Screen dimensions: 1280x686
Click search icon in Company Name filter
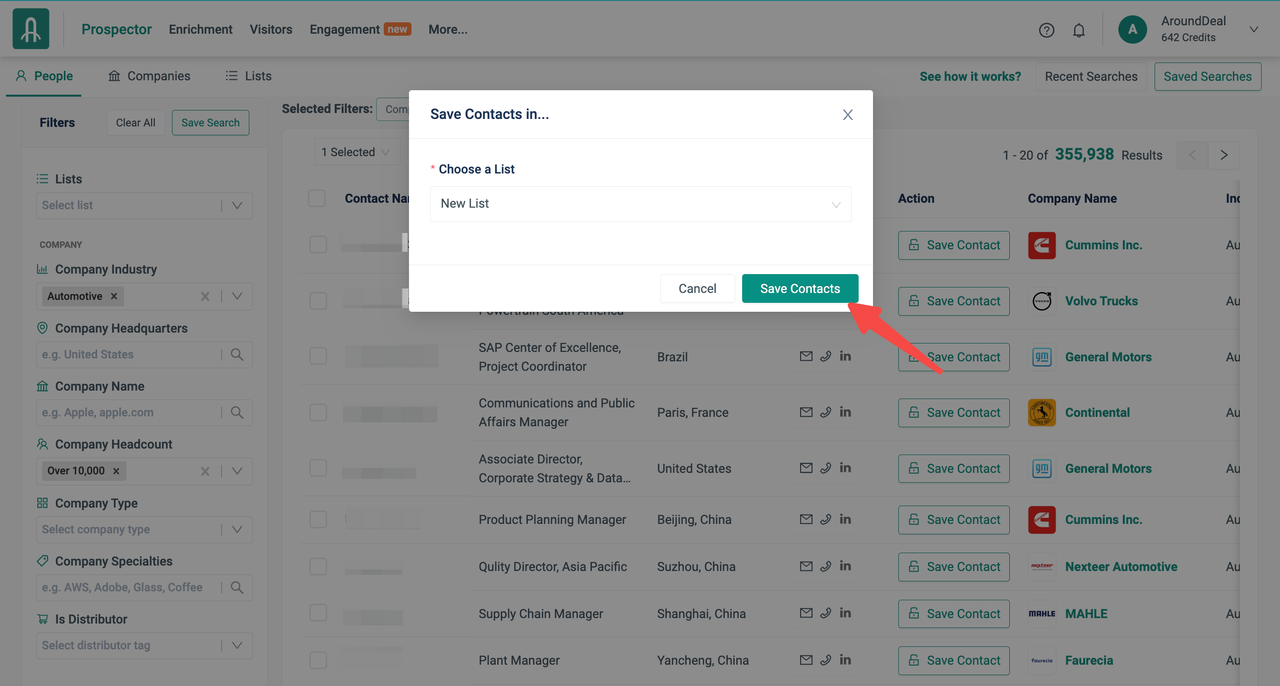click(237, 412)
